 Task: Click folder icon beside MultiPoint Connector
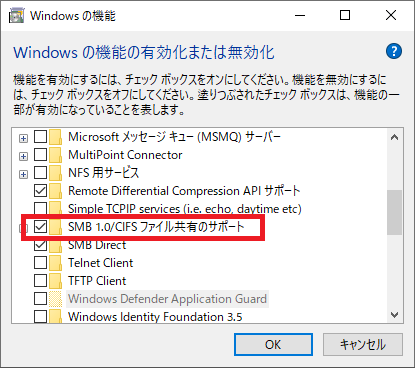[x=55, y=155]
